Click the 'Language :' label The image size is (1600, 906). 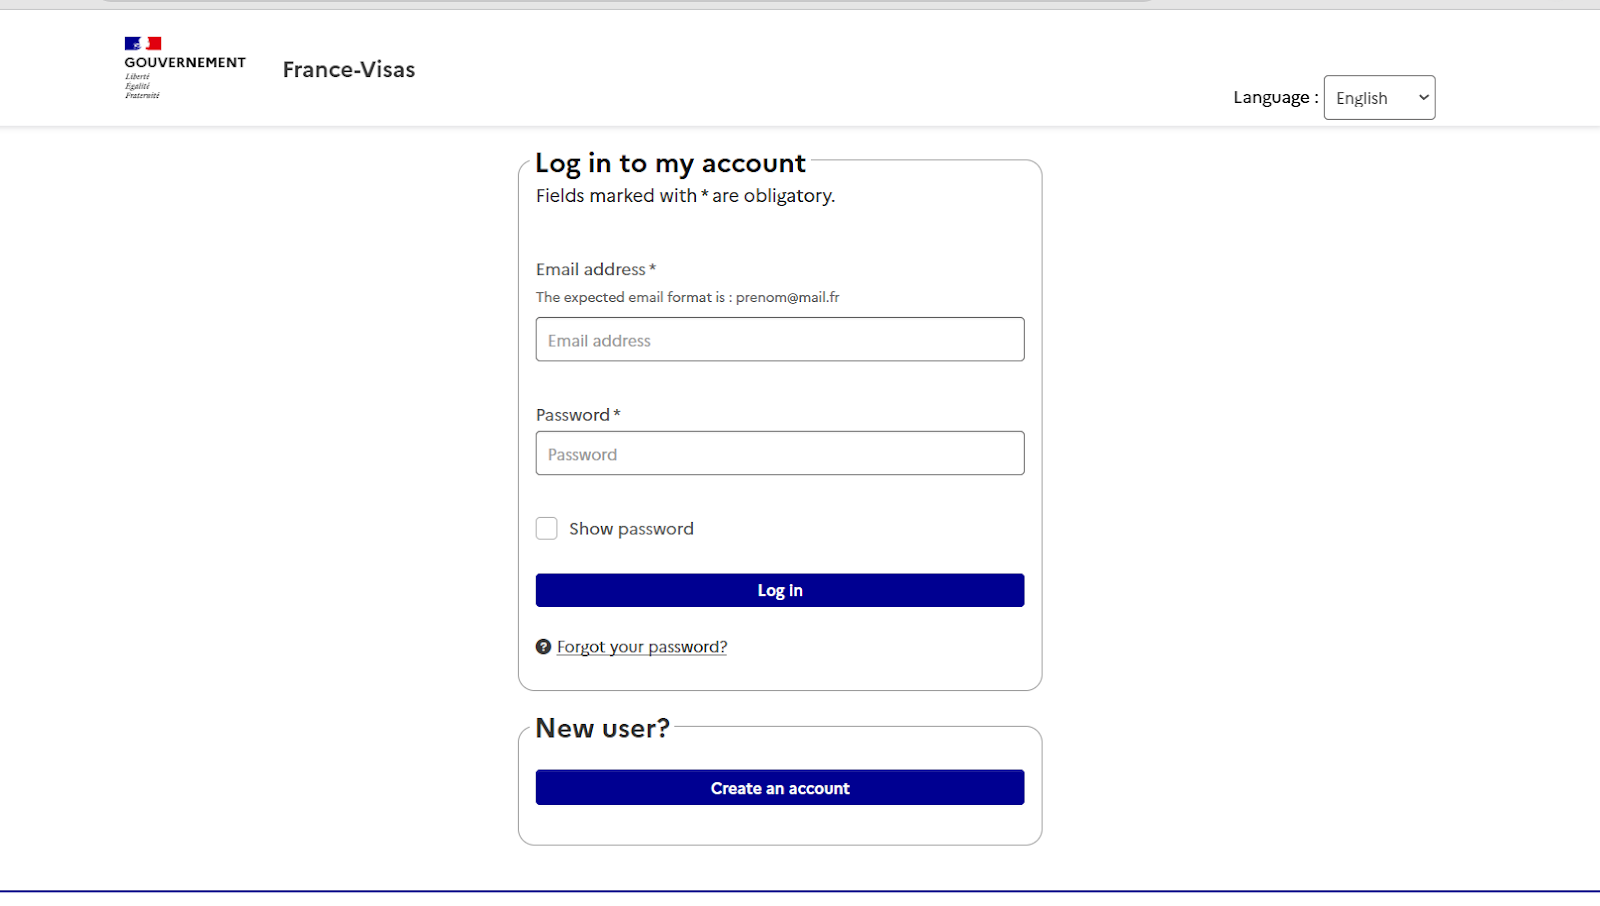click(1276, 97)
